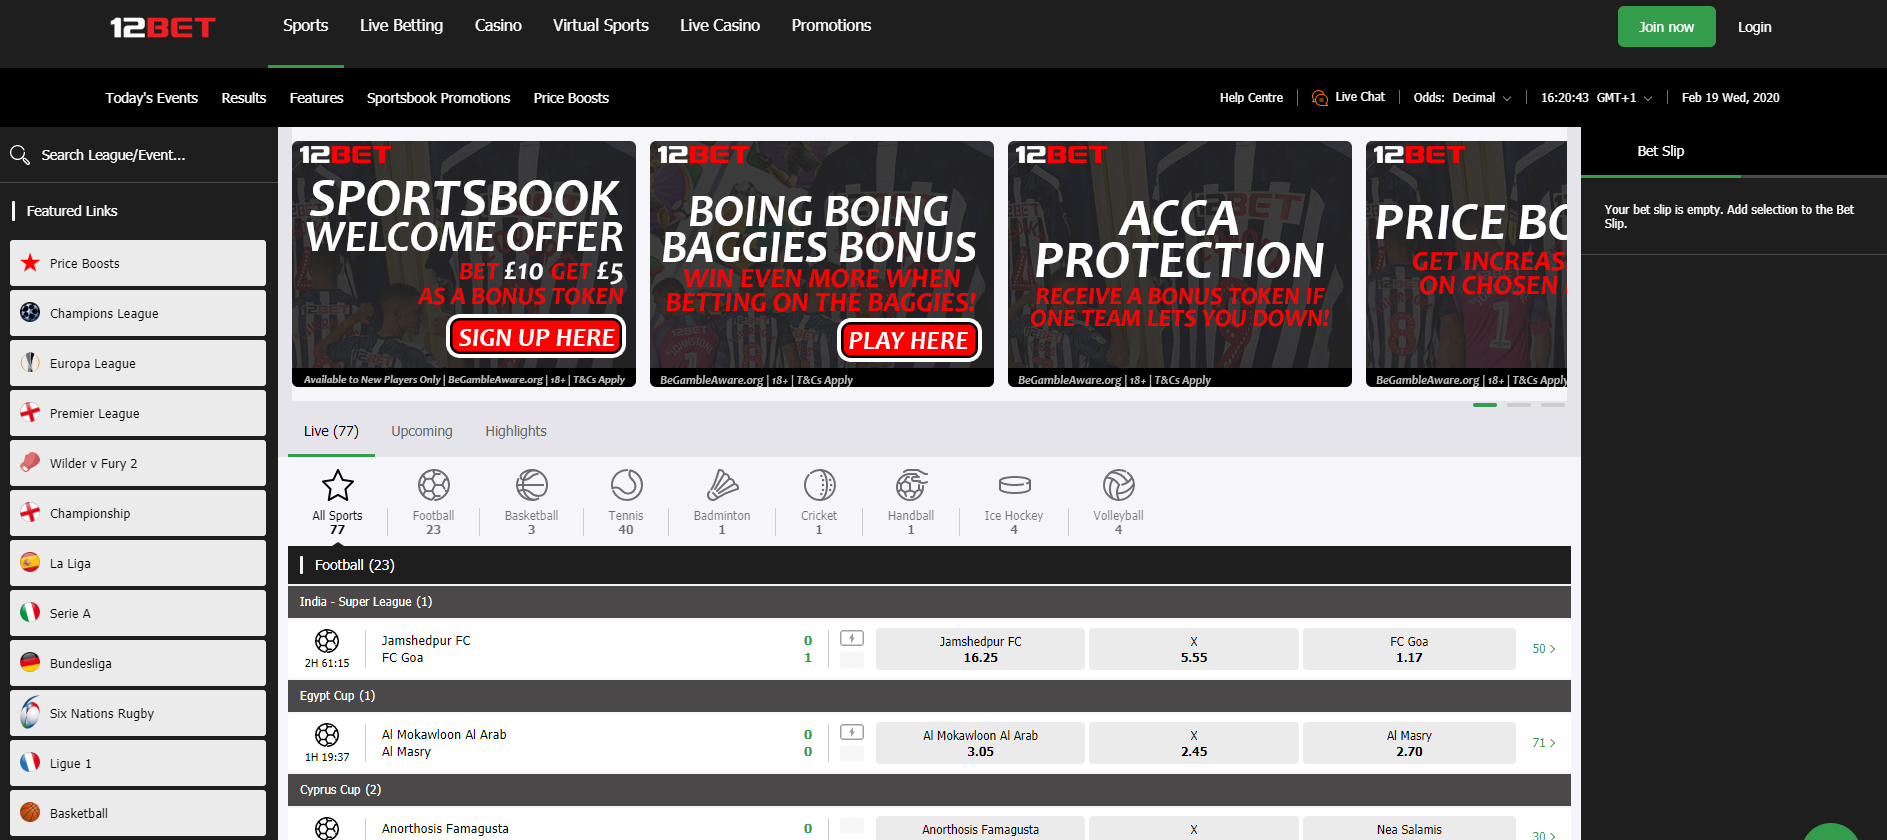Expand 50 more markets for Jamshedpur match
Viewport: 1887px width, 840px height.
1543,649
